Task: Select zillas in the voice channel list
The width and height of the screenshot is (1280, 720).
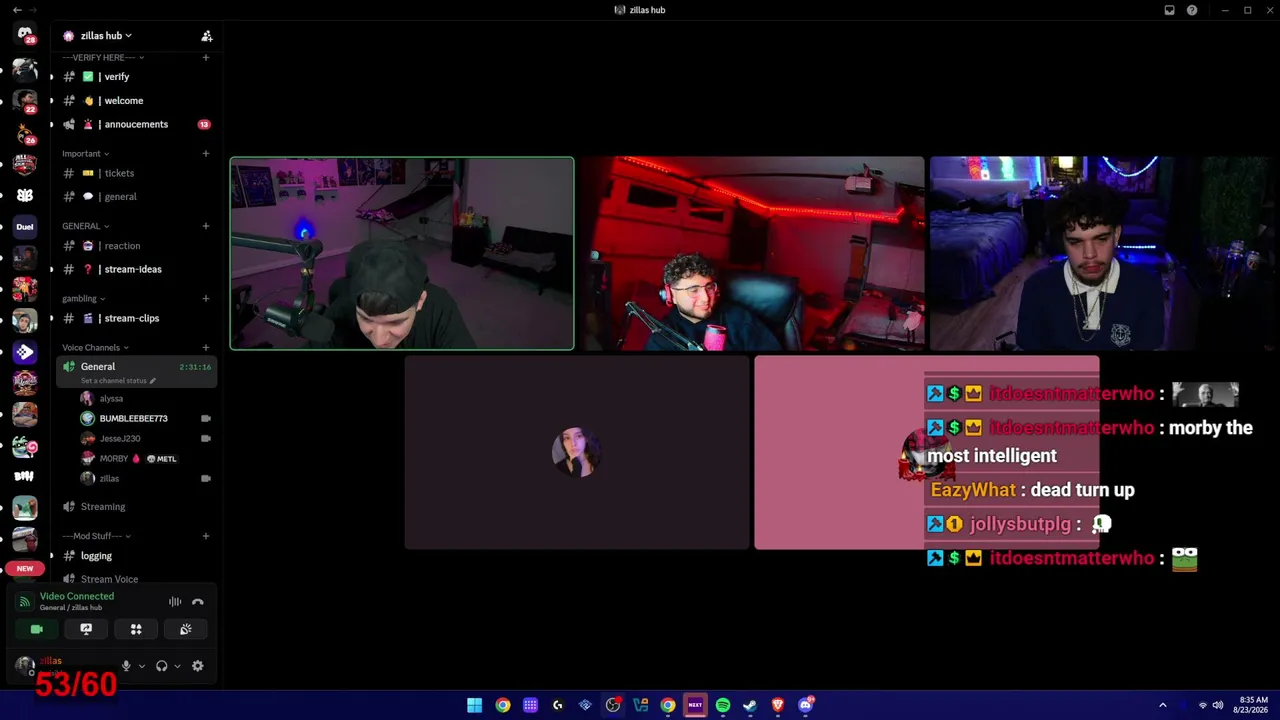Action: [x=146, y=479]
